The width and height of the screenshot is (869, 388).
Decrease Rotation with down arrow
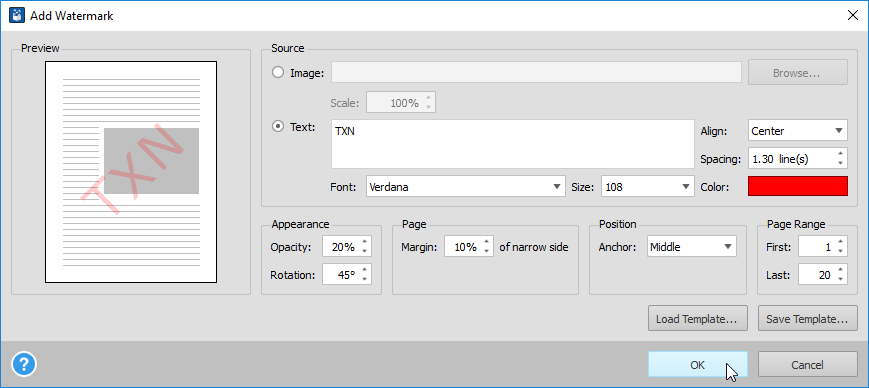coord(364,279)
